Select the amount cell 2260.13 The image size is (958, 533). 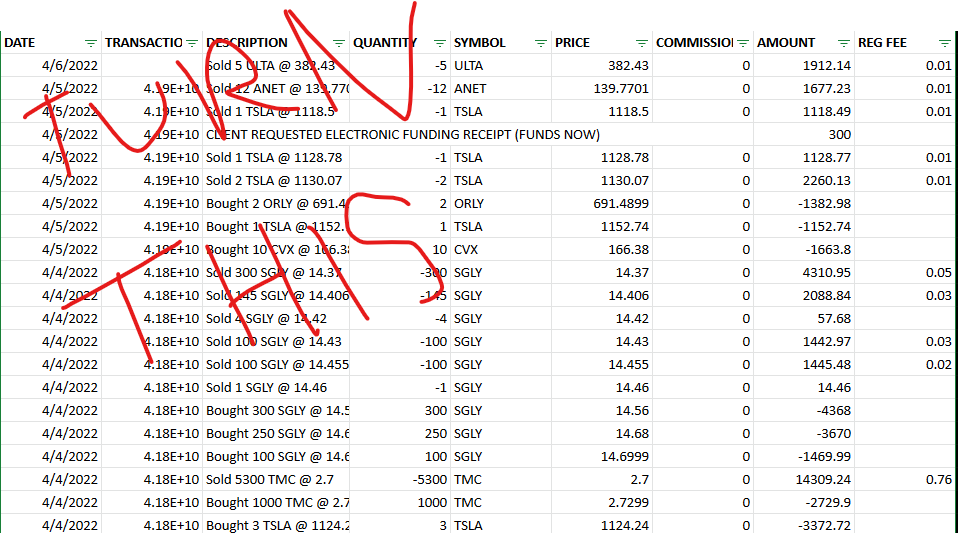pyautogui.click(x=804, y=180)
